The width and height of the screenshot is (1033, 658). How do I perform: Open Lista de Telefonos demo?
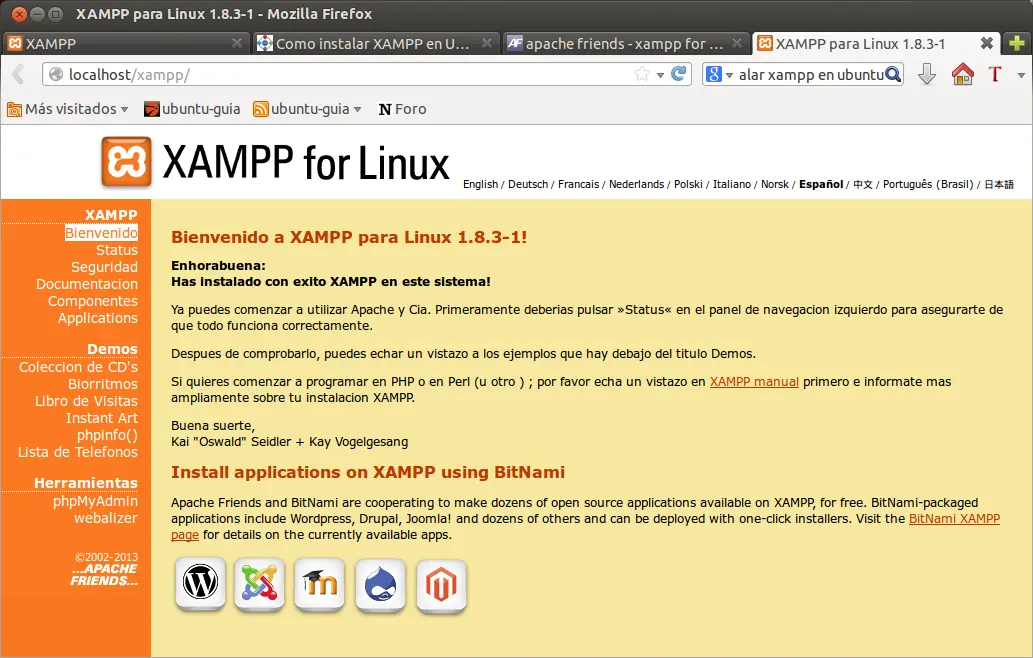(78, 452)
